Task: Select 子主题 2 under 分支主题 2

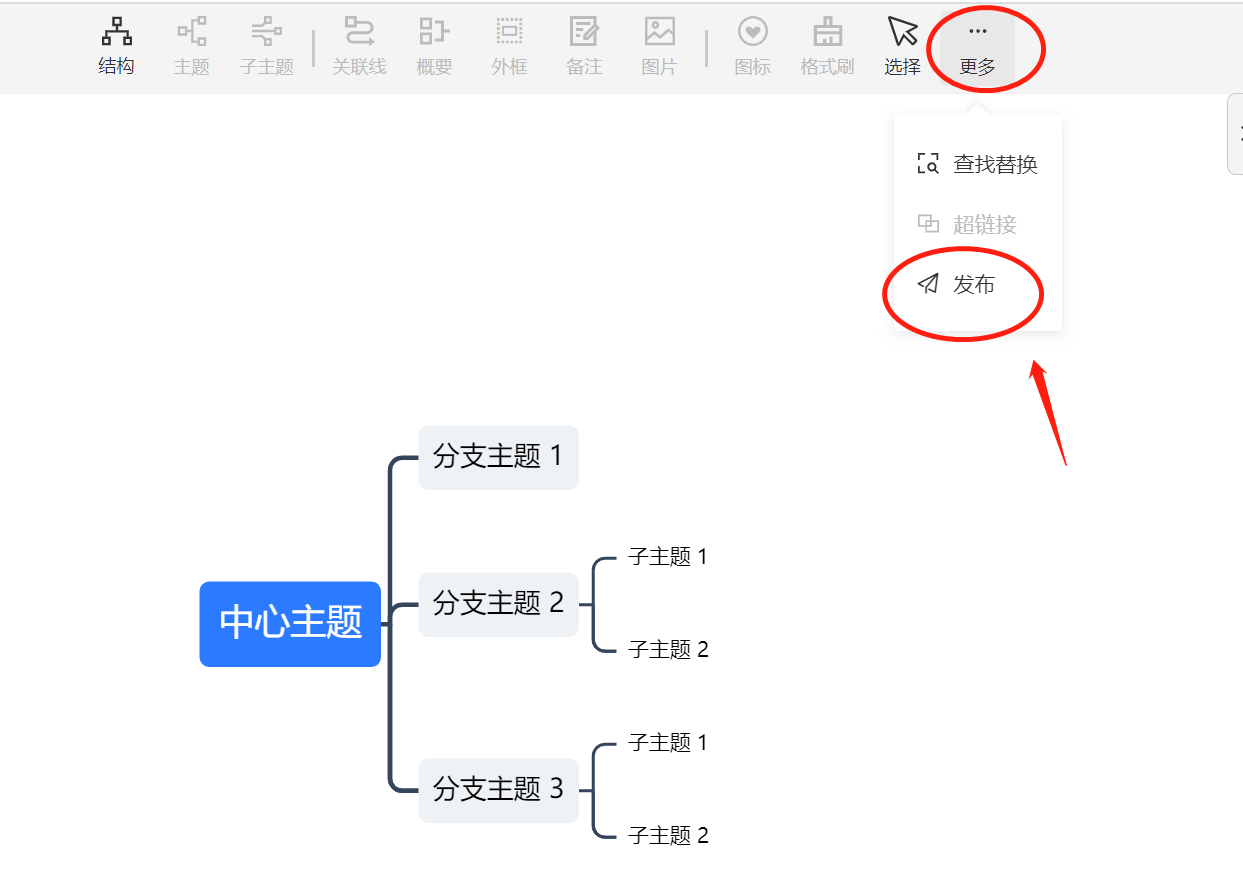Action: (668, 650)
